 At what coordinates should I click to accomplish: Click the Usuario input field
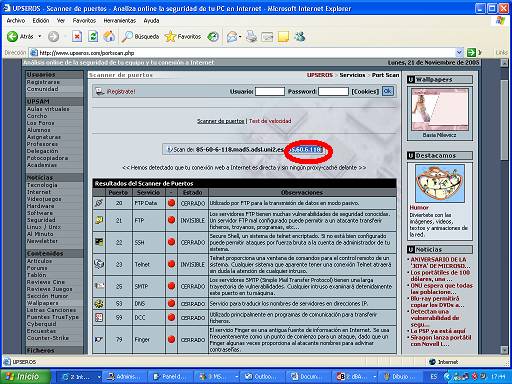270,91
